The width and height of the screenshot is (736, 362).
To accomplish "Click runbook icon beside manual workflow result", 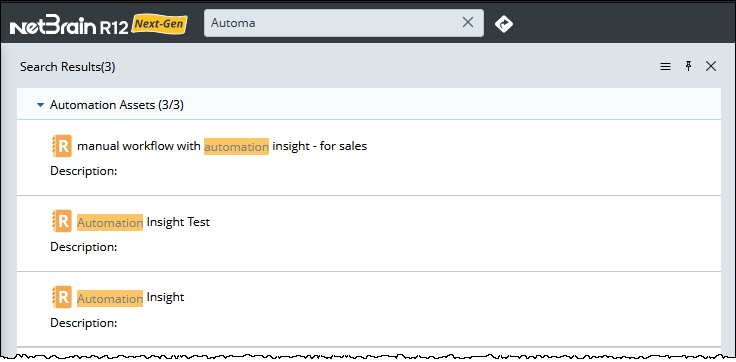I will [61, 146].
